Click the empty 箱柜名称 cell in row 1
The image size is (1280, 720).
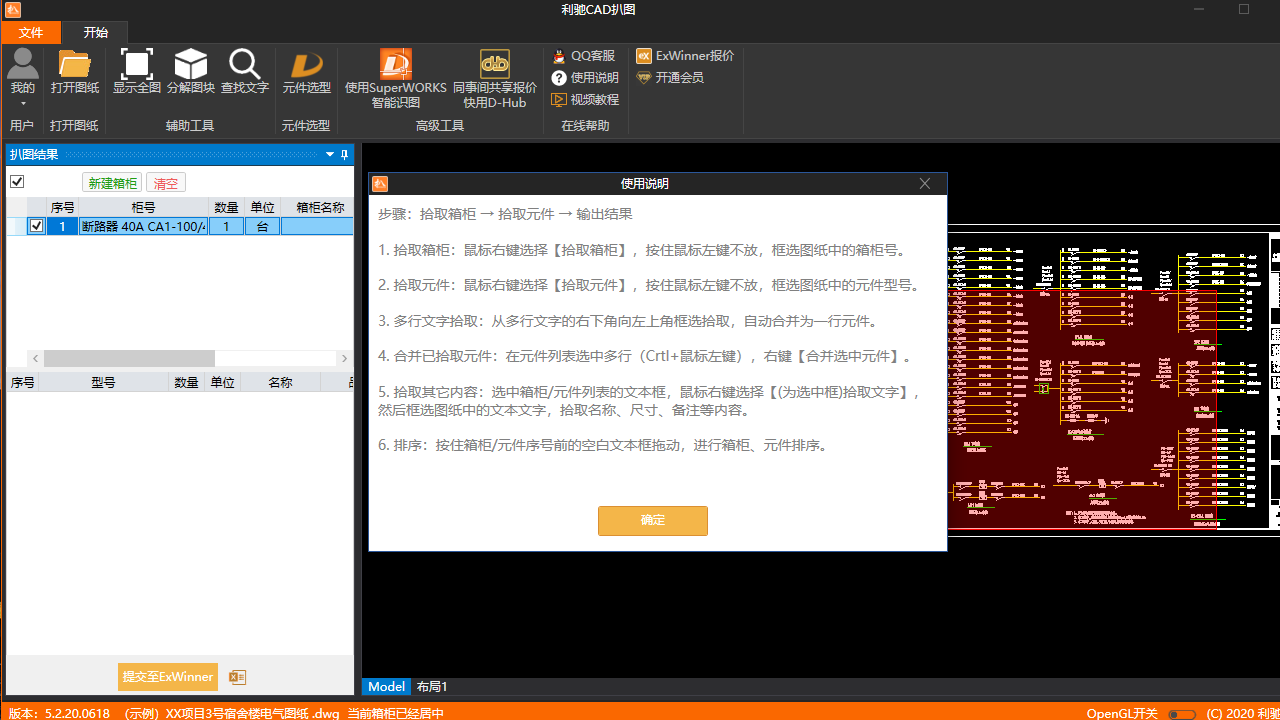[317, 227]
